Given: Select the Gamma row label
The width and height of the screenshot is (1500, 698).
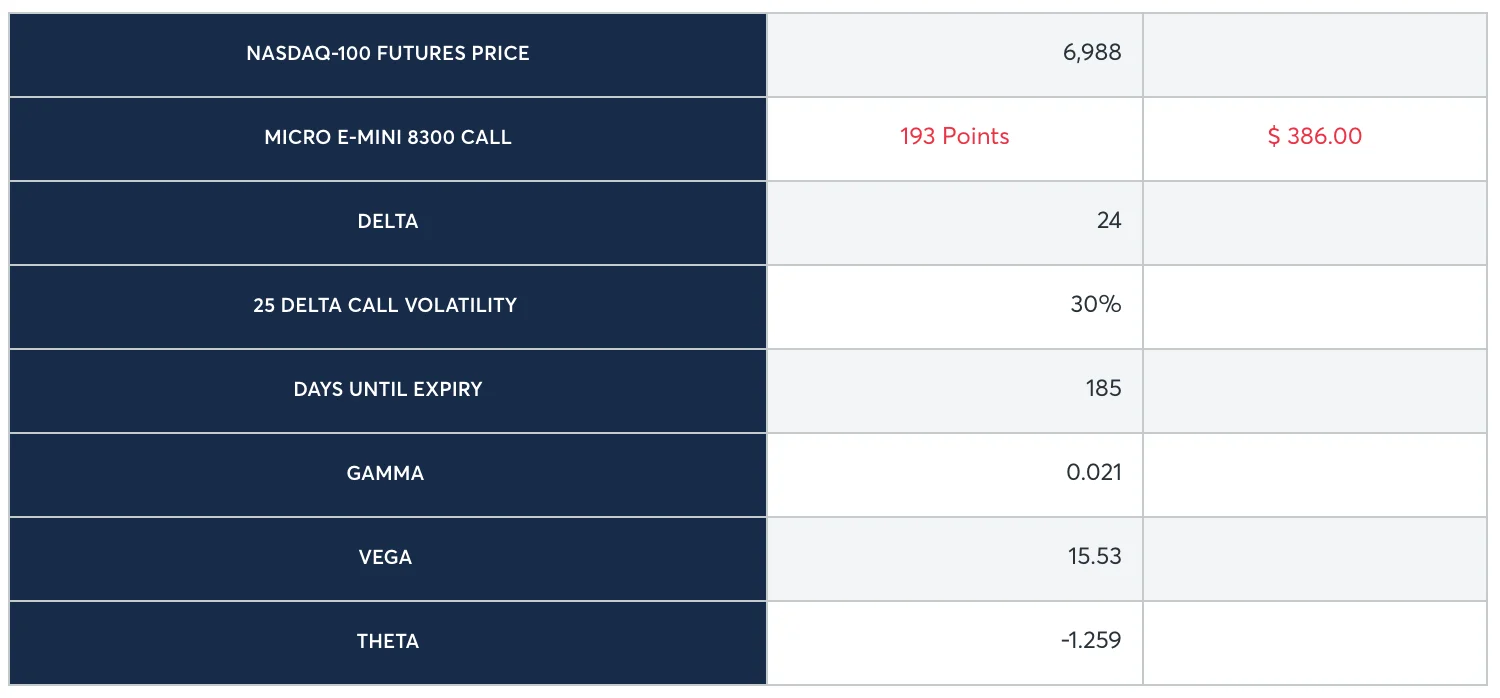Looking at the screenshot, I should [x=386, y=474].
